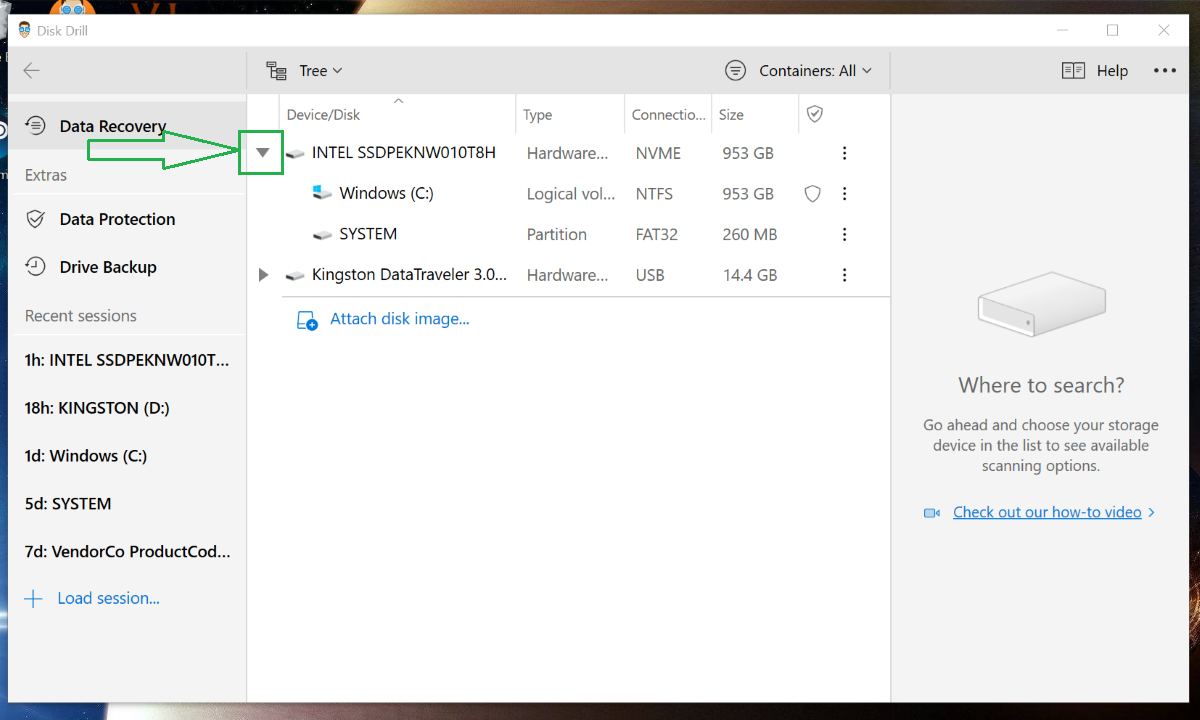Screen dimensions: 1200x720
Task: Click the INTEL SSD drive icon
Action: [295, 154]
